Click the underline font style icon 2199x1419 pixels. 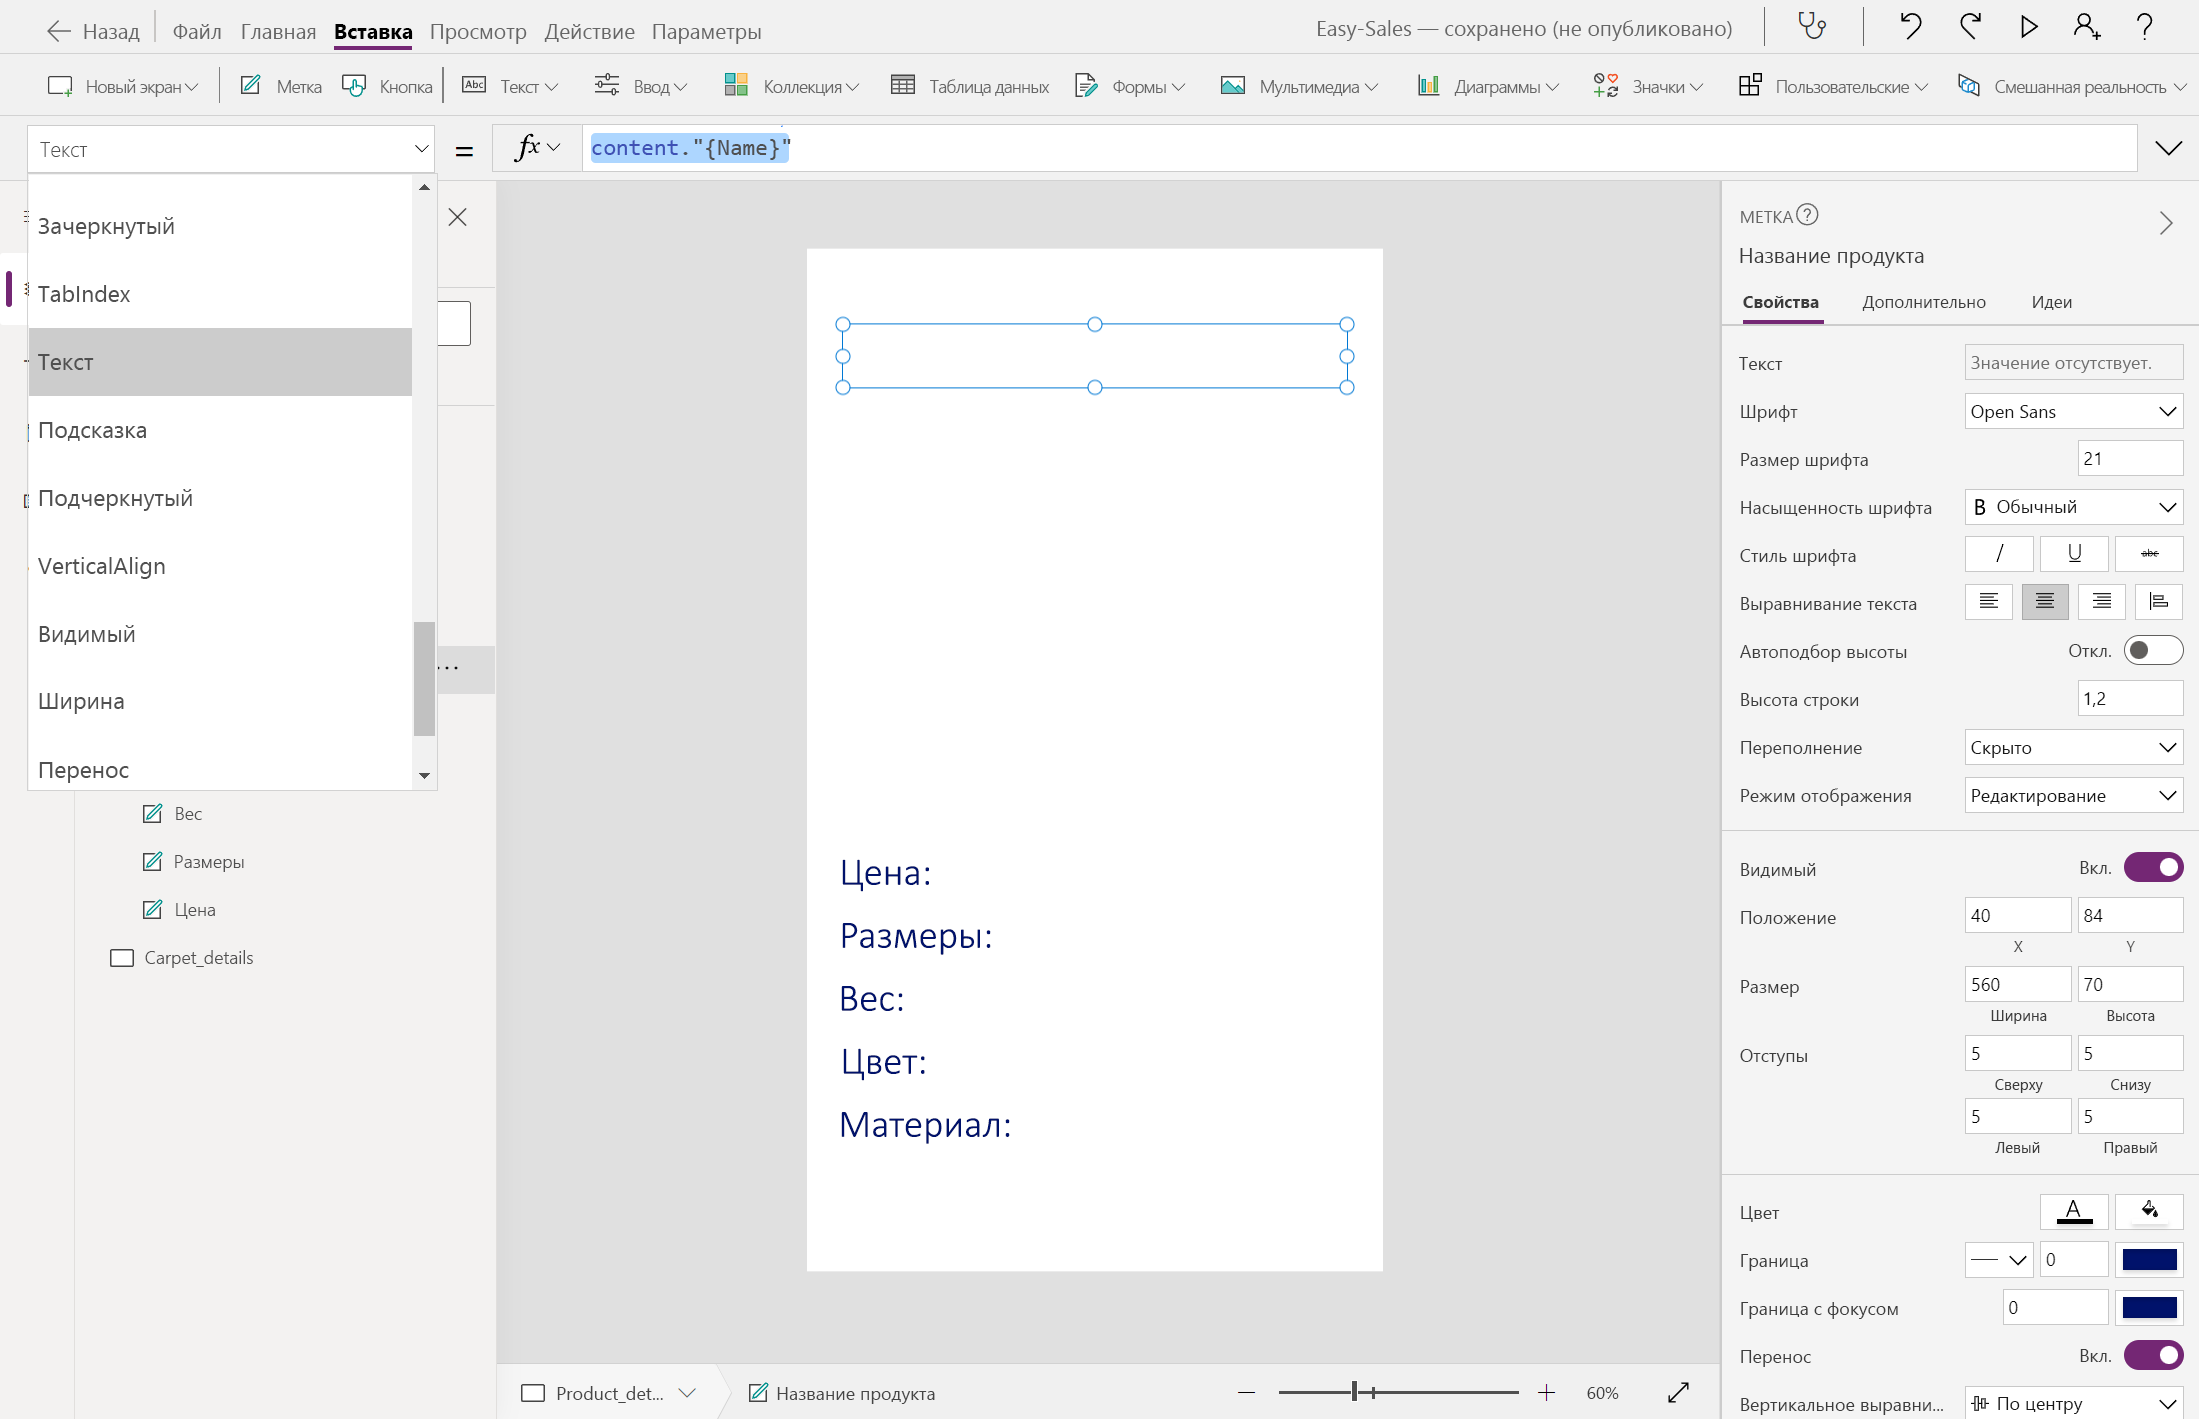pyautogui.click(x=2074, y=554)
